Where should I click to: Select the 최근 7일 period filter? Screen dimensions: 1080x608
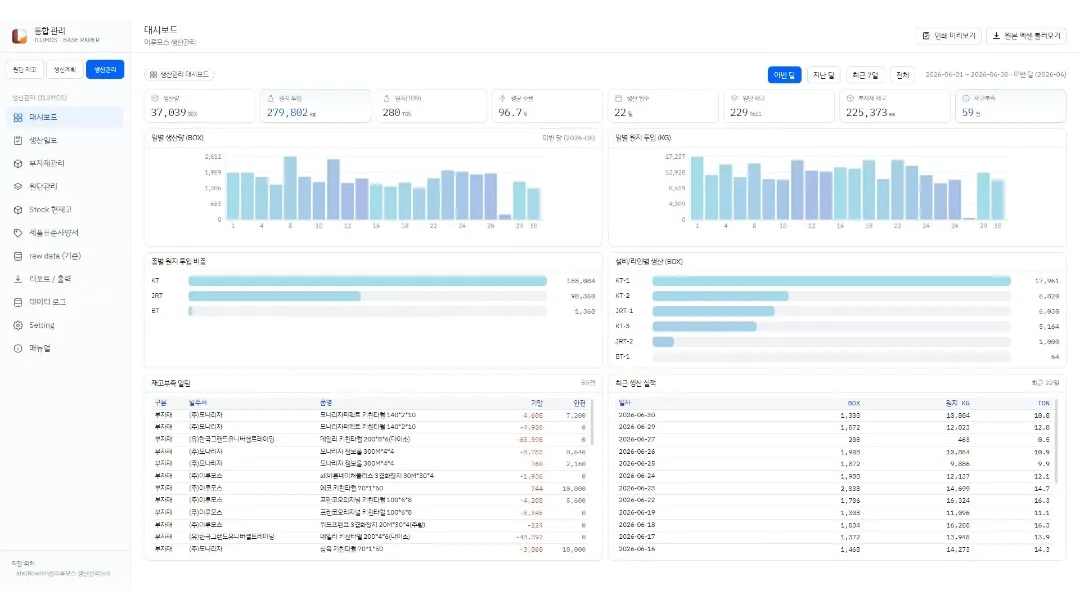865,75
